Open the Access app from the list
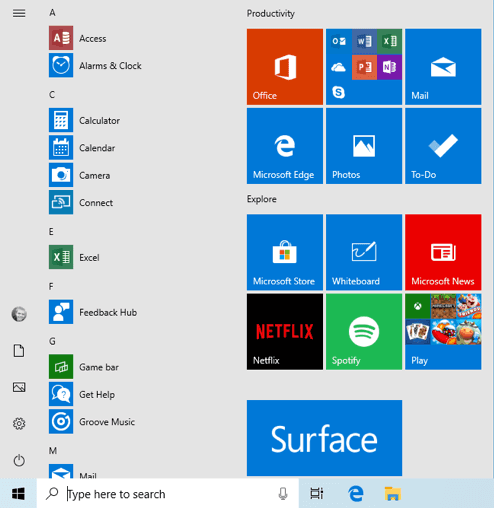 click(x=78, y=38)
